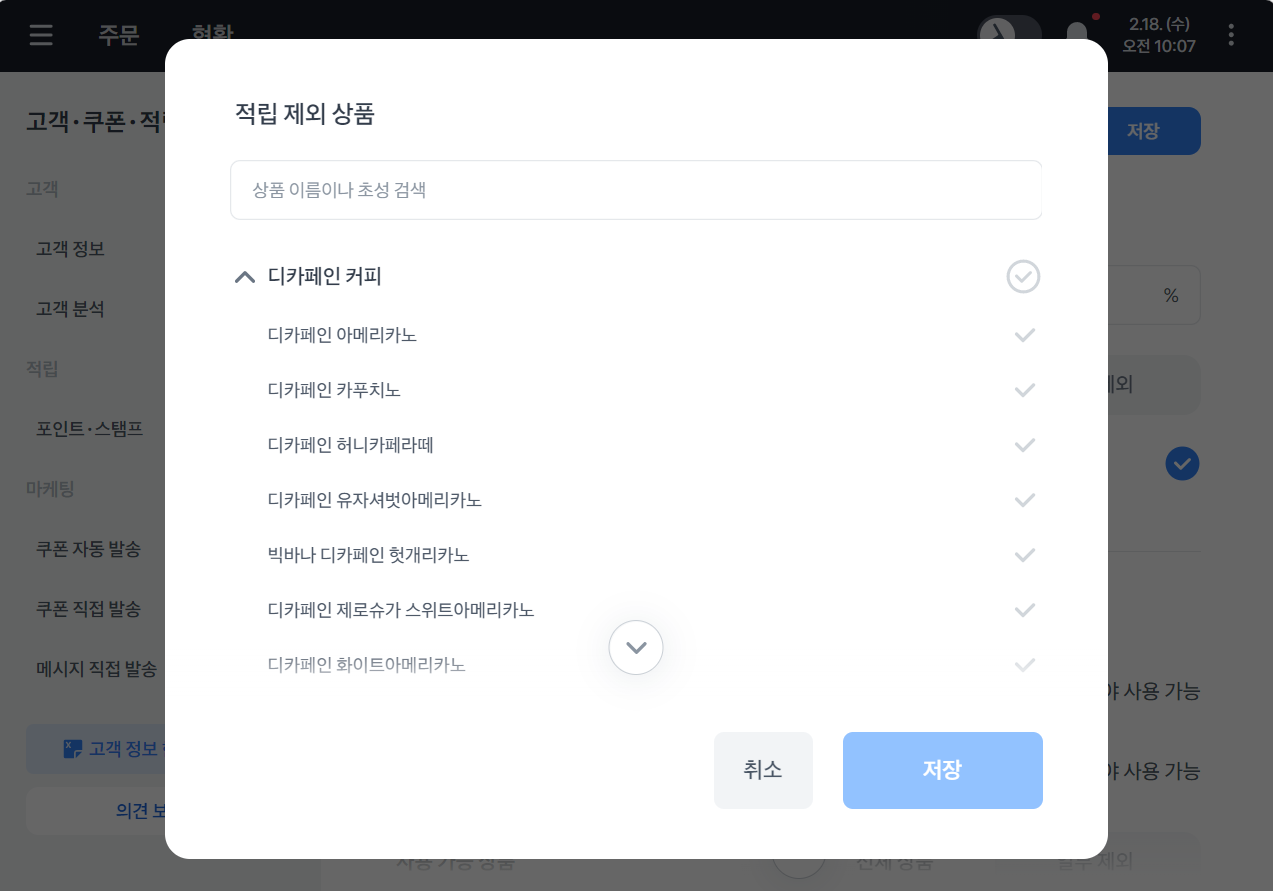Screen dimensions: 1273x891
Task: Check 디카페인 카푸치노 item
Action: [1024, 390]
